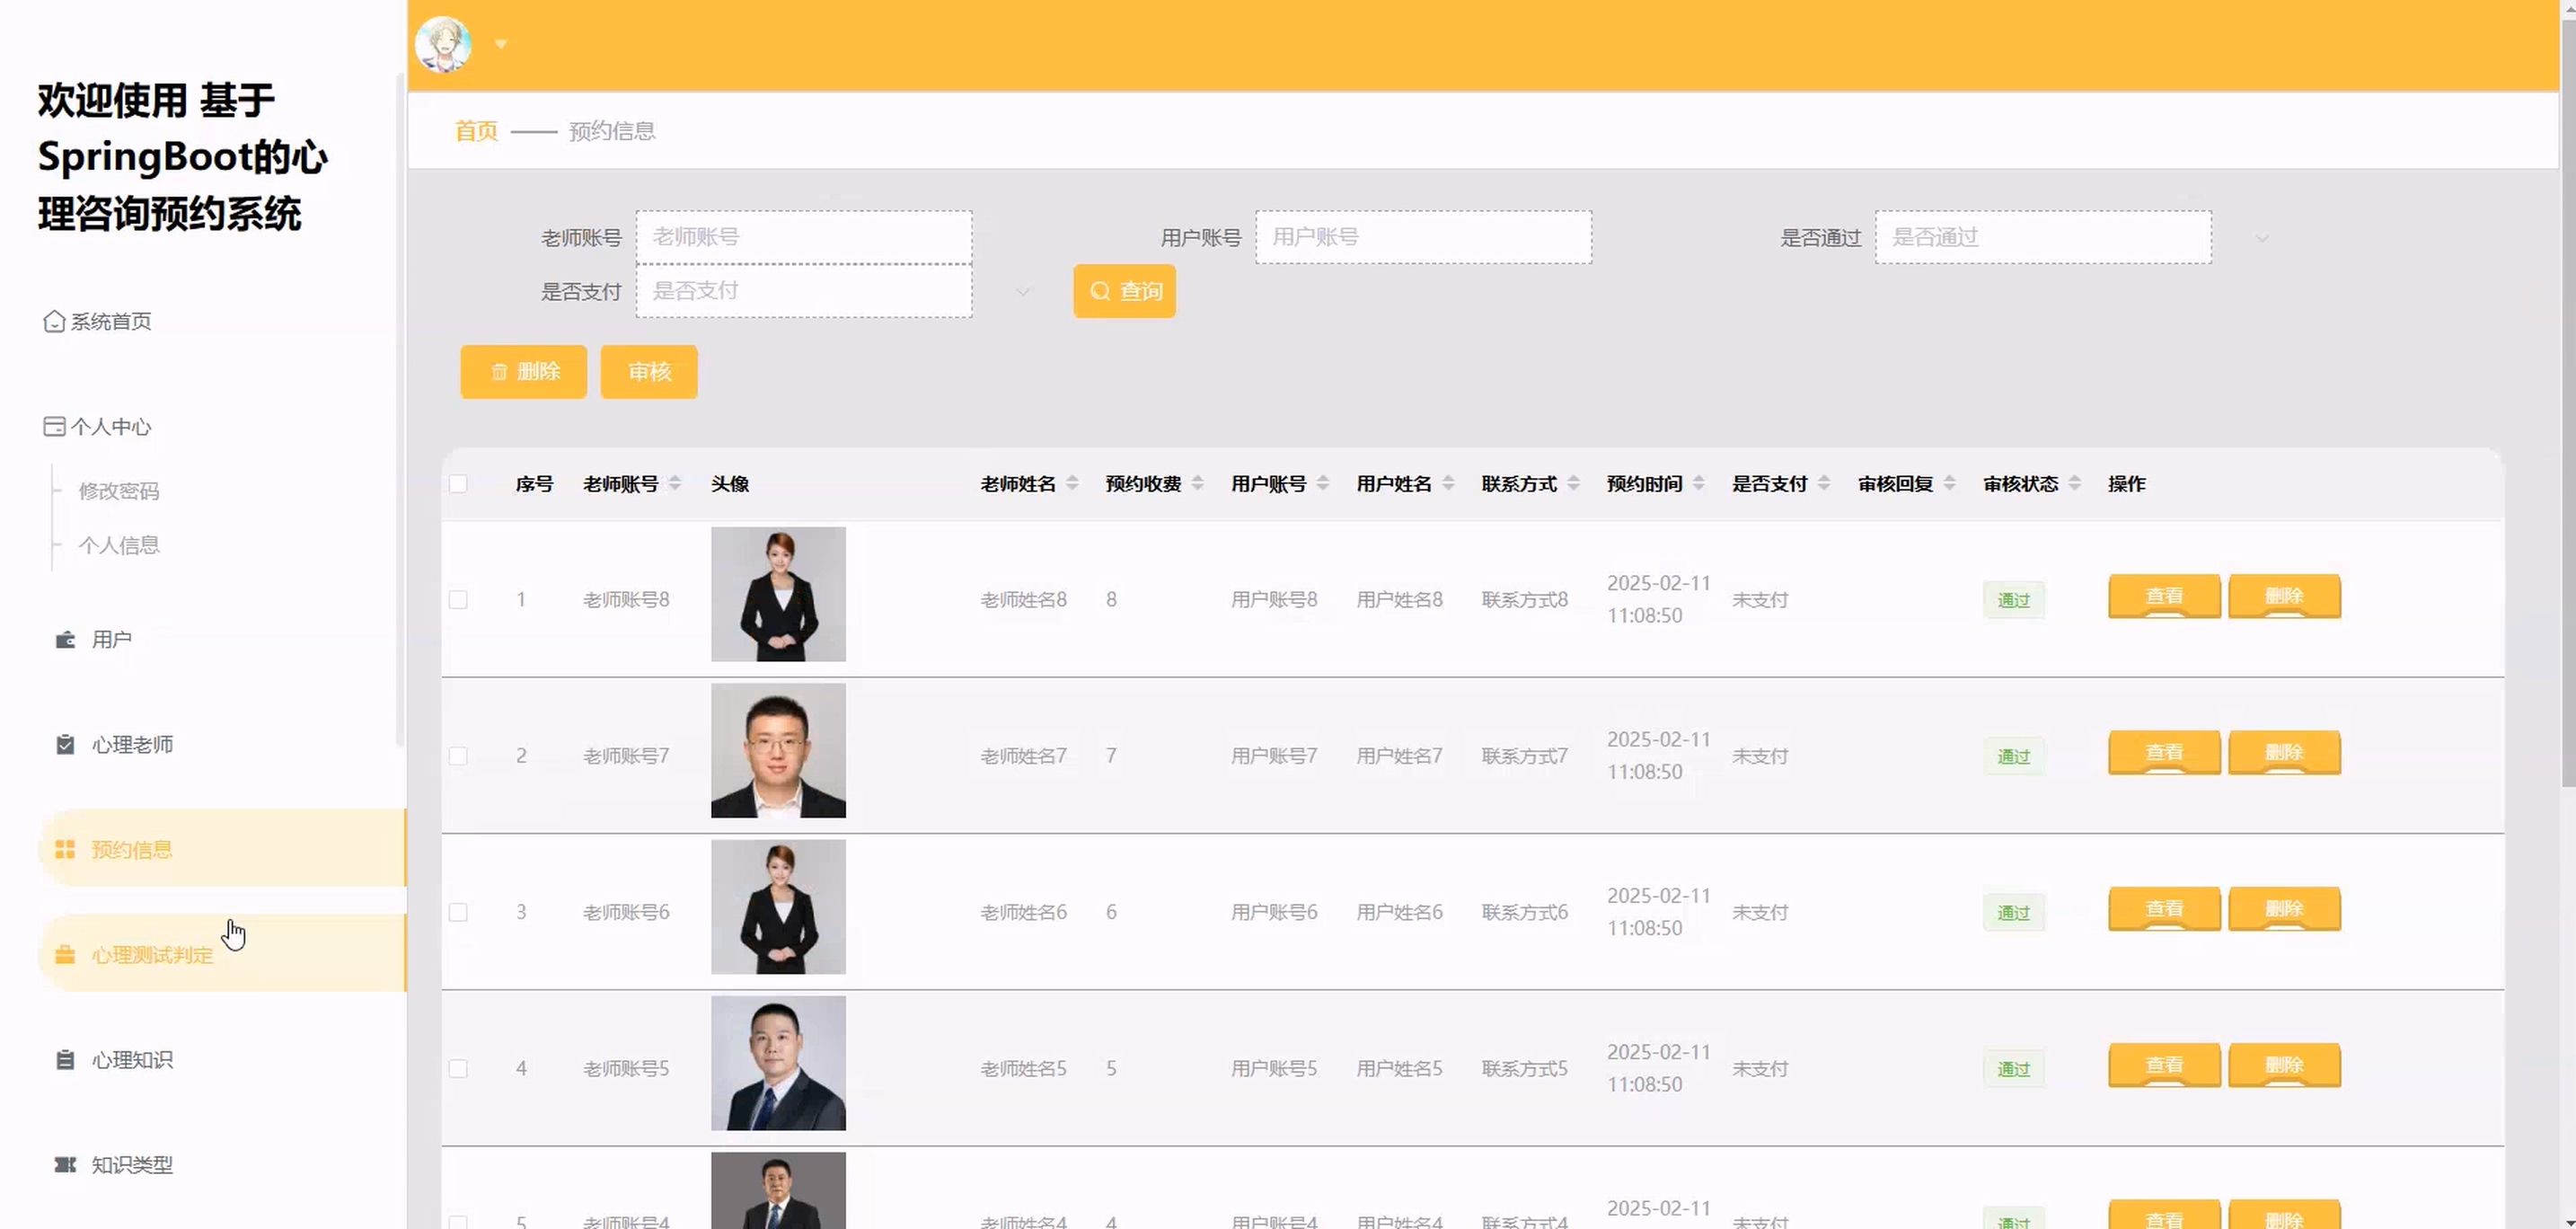
Task: Click the 个人中心 card icon
Action: (x=54, y=427)
